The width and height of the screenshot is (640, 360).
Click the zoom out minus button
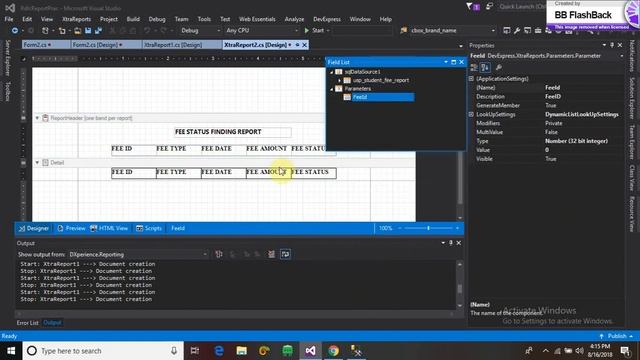point(400,228)
